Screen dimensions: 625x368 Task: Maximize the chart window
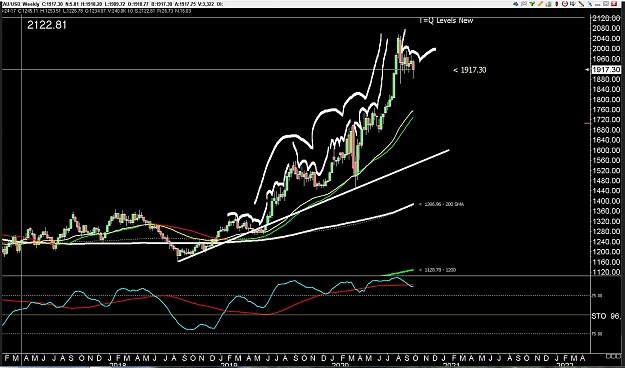tap(606, 4)
